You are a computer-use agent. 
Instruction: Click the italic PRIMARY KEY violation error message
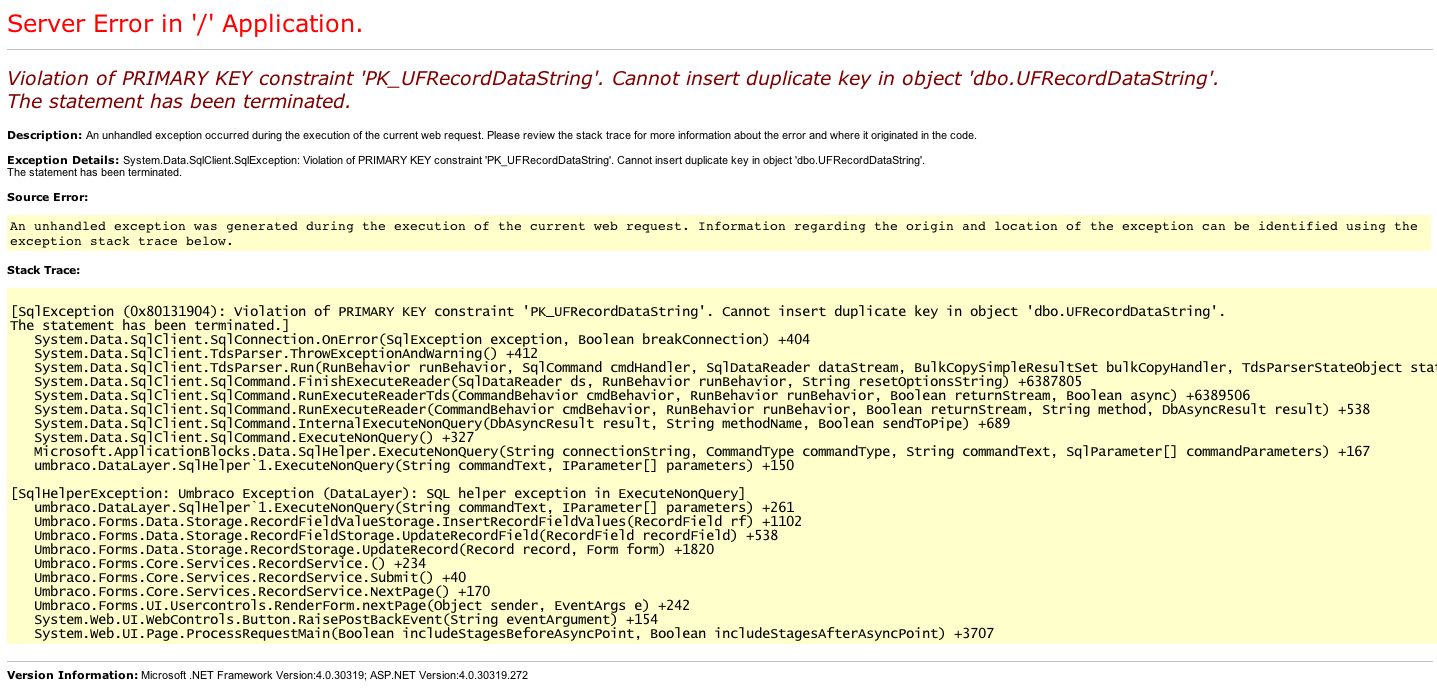click(x=612, y=79)
